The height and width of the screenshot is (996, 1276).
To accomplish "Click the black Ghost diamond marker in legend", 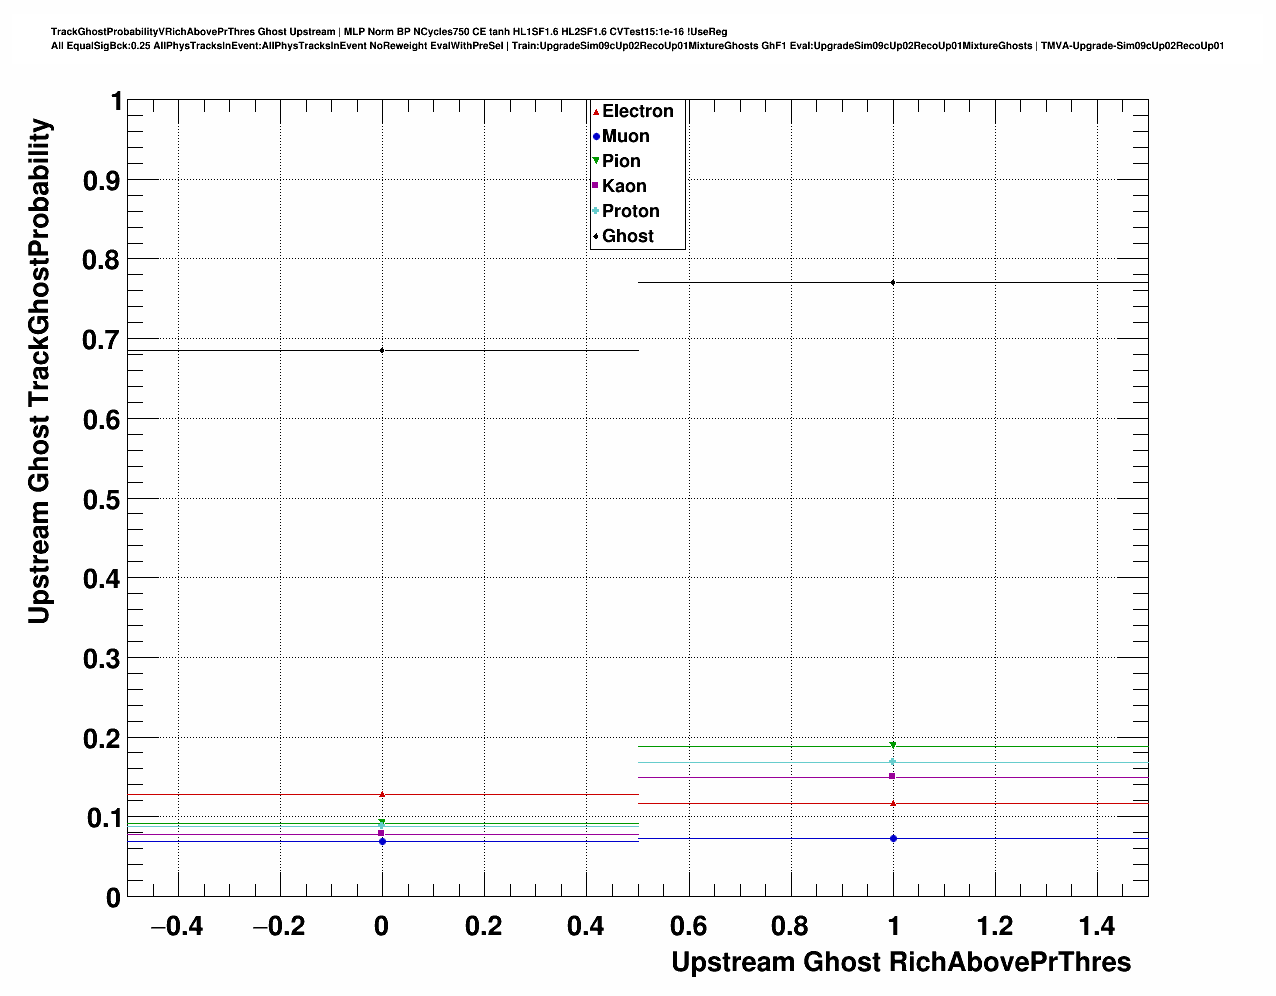I will [596, 236].
